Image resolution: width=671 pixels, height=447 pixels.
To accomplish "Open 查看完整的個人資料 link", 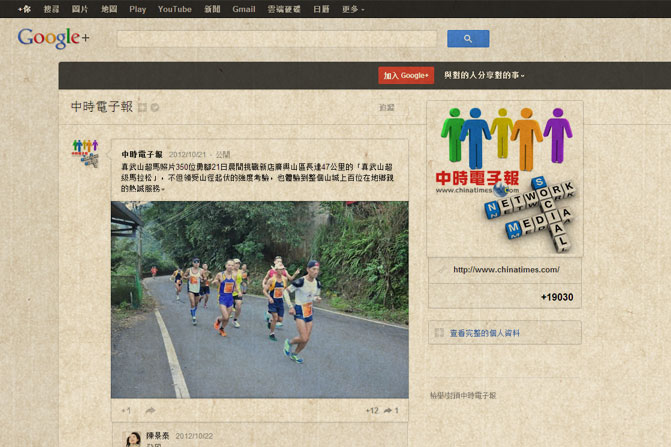I will coord(484,333).
